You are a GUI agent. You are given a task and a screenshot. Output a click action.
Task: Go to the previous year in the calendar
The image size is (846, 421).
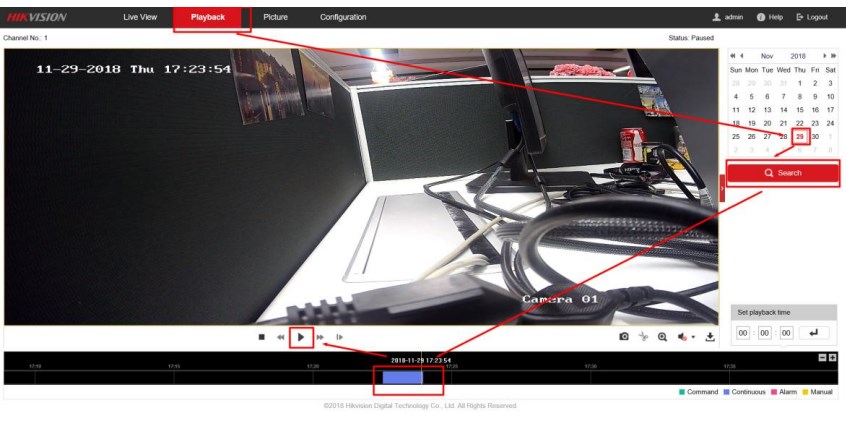pyautogui.click(x=733, y=56)
